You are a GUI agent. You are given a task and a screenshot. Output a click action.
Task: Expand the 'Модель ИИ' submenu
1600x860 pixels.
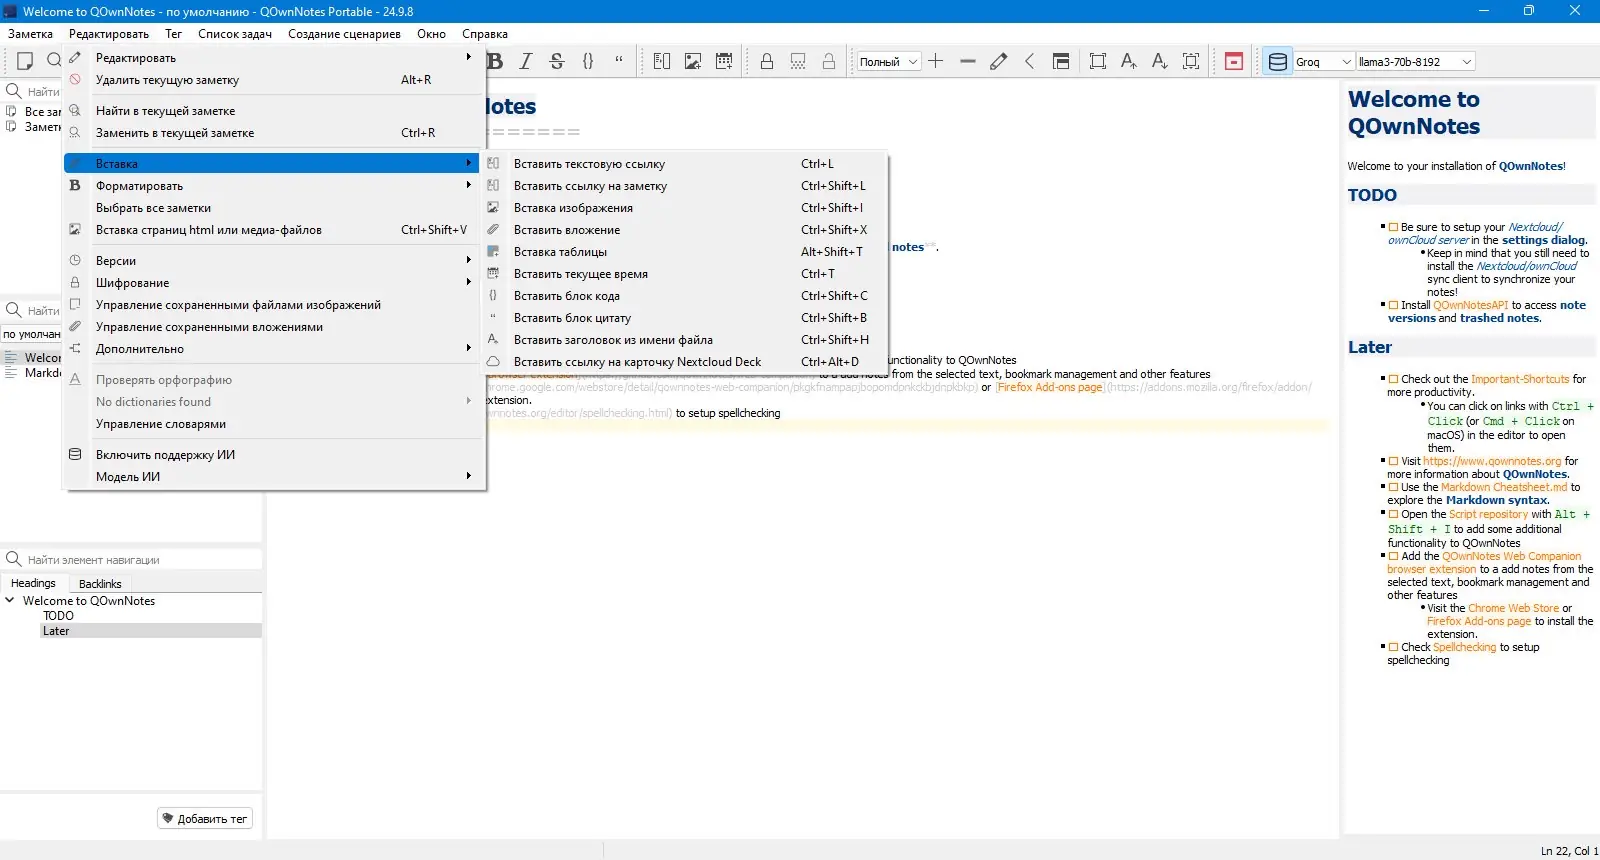[274, 477]
